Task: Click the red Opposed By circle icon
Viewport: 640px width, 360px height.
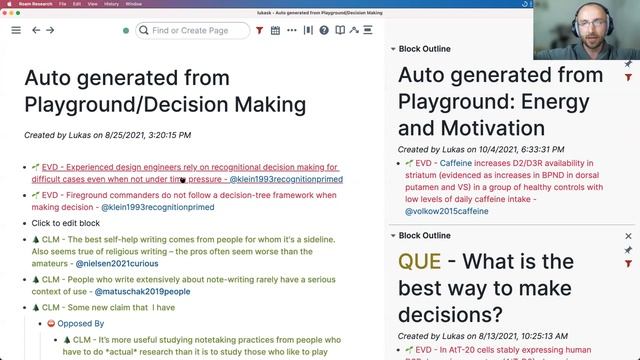Action: pyautogui.click(x=51, y=323)
